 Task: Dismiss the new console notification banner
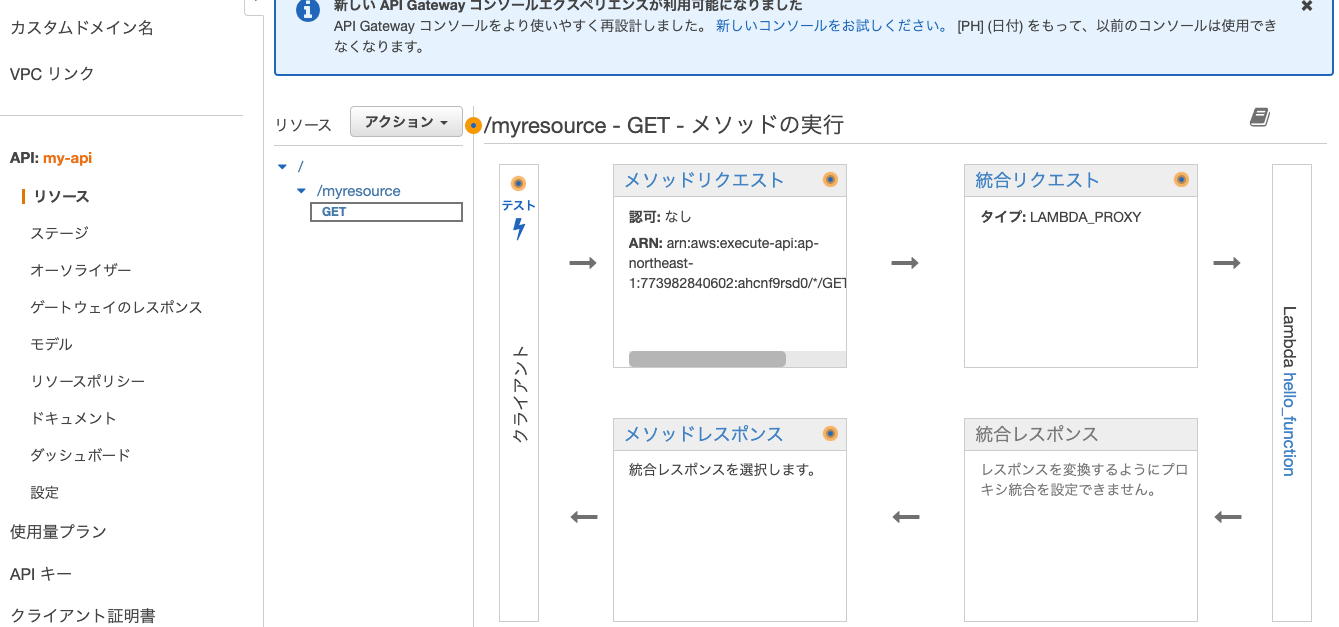point(1306,6)
